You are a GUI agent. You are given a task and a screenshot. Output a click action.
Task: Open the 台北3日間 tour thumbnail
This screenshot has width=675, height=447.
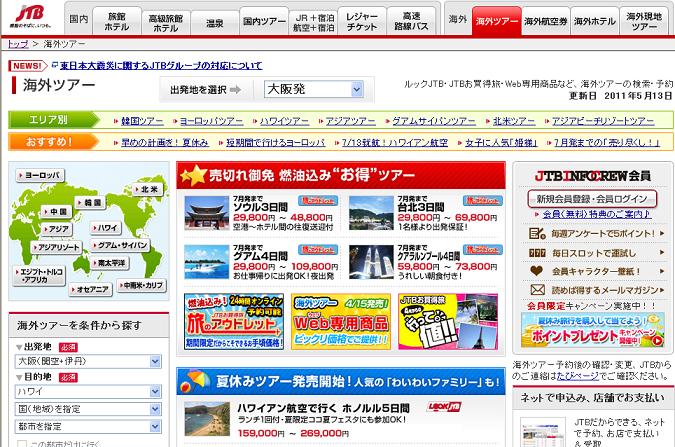pyautogui.click(x=371, y=213)
